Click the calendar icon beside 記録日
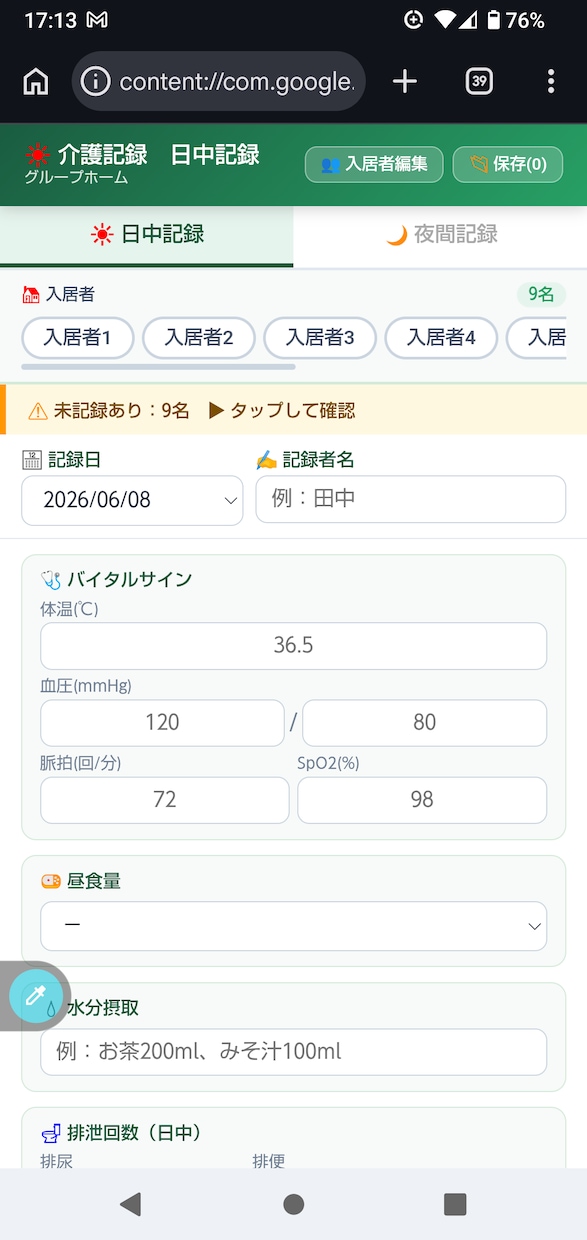Image resolution: width=587 pixels, height=1240 pixels. pos(31,460)
